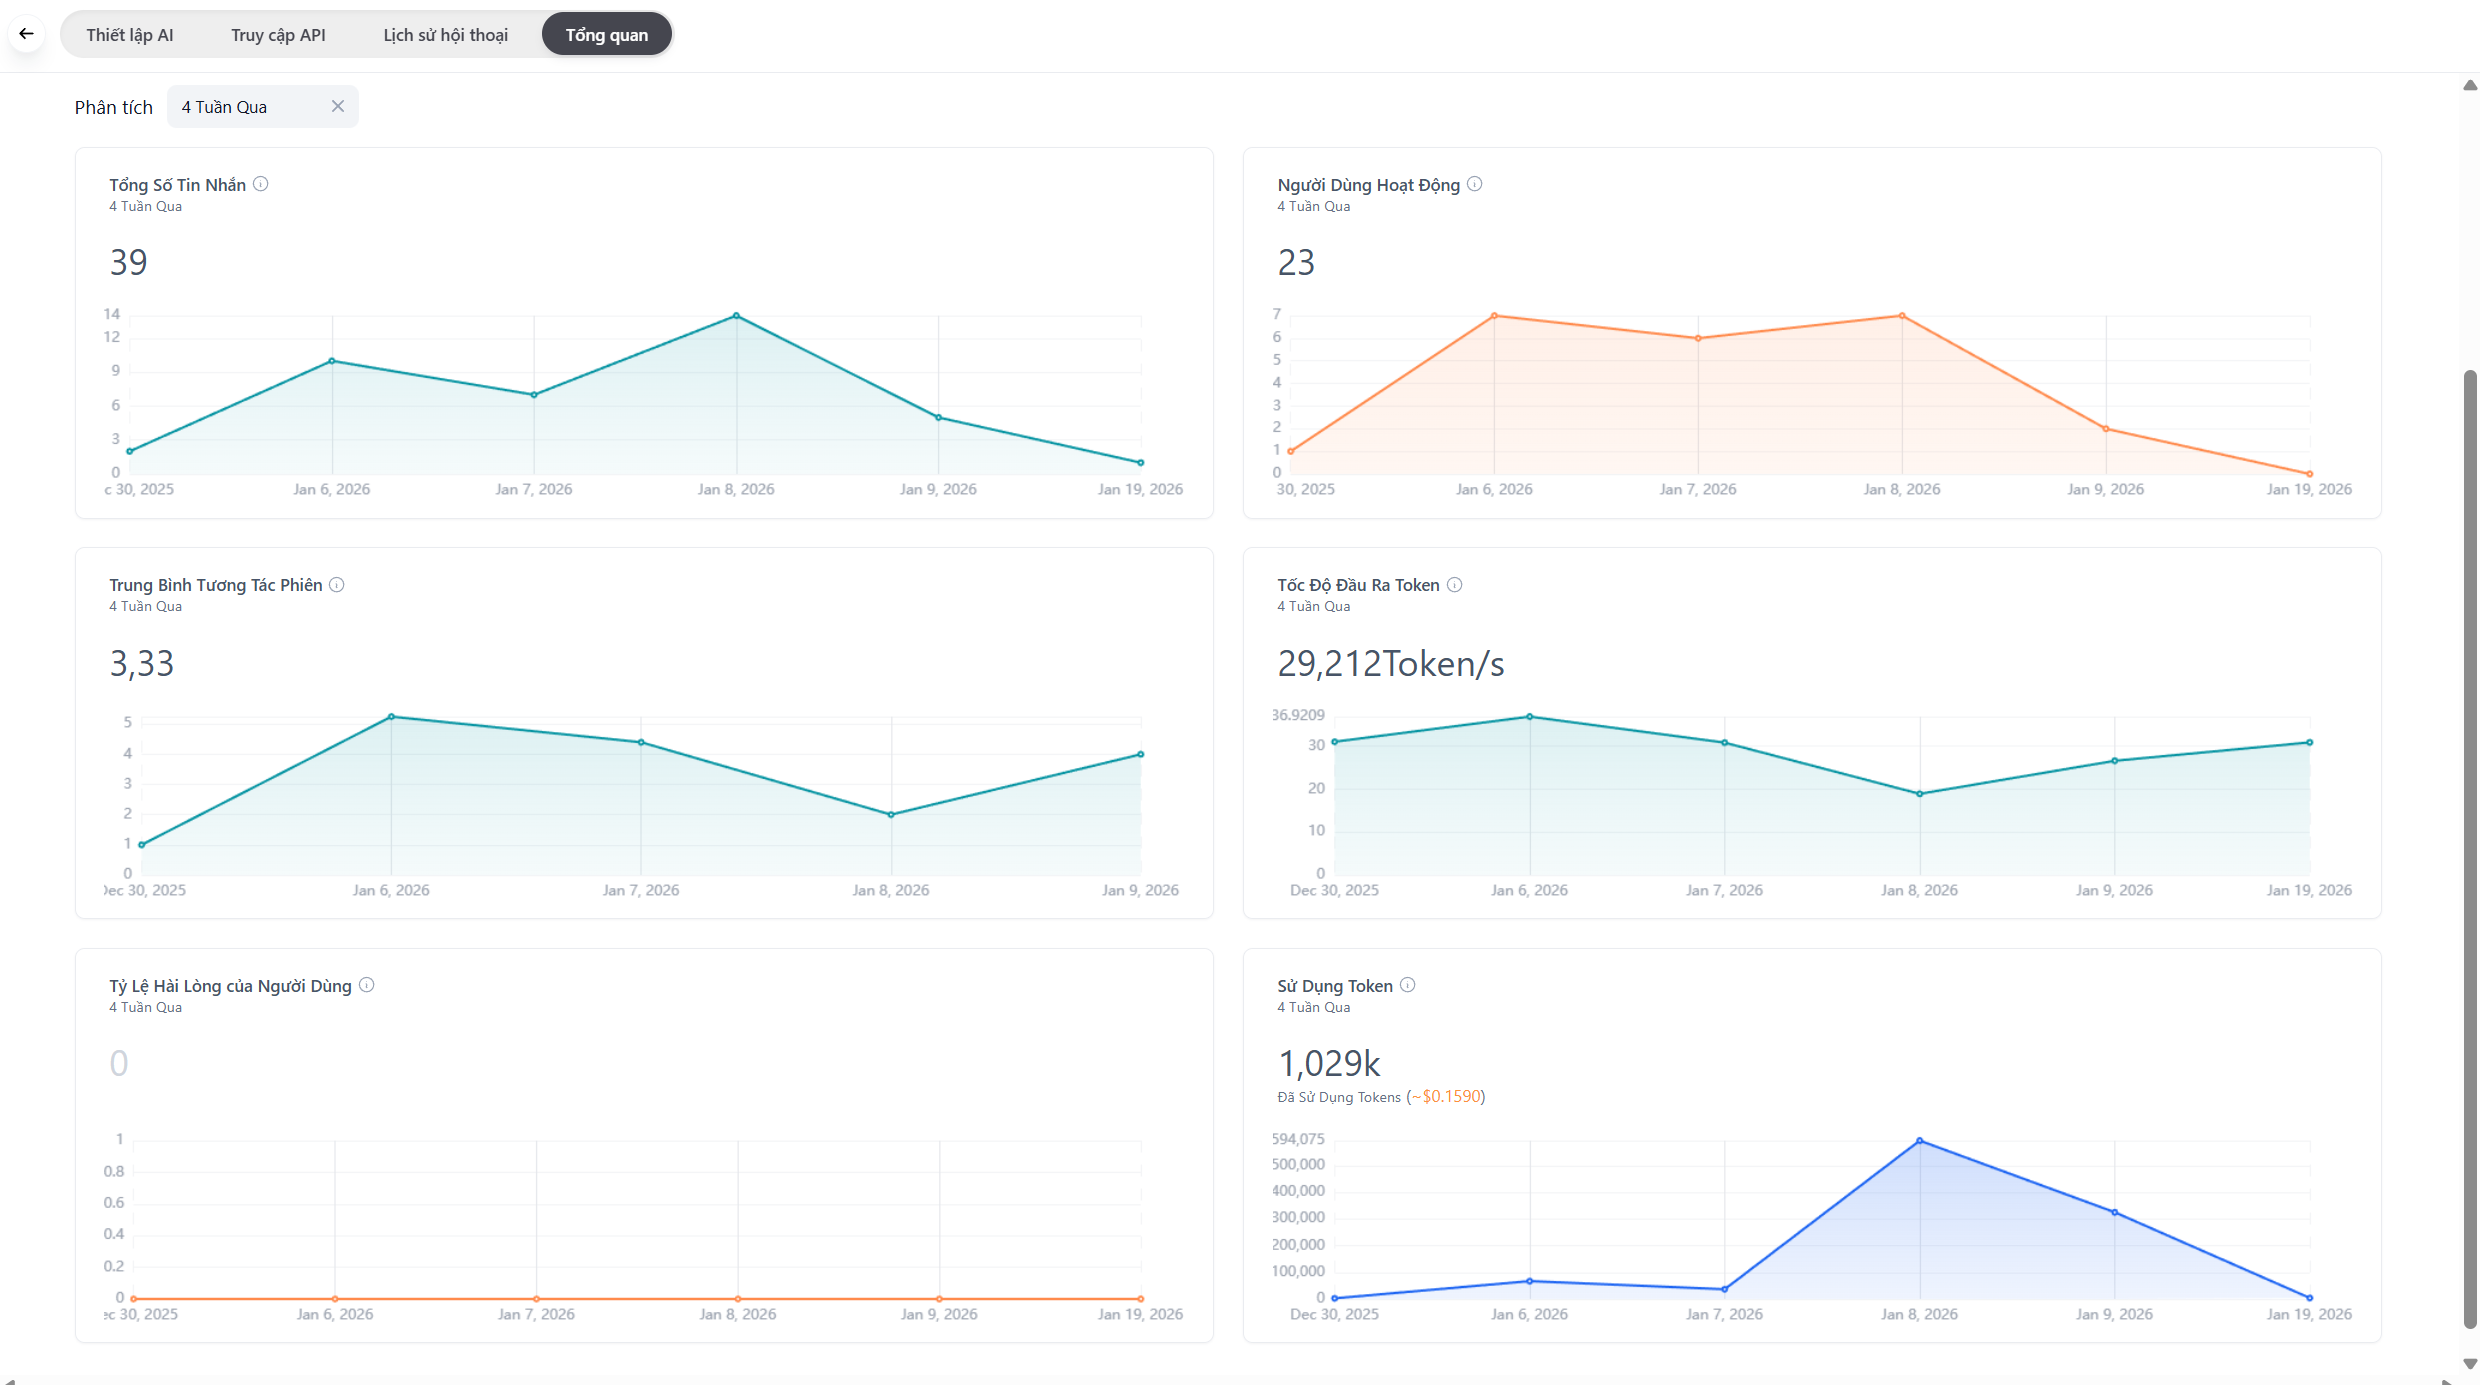Go to Lịch sử hội thoại tab

pyautogui.click(x=445, y=35)
